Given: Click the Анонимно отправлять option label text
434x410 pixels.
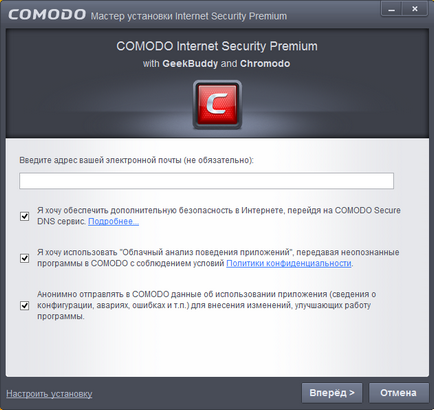Looking at the screenshot, I should [x=206, y=305].
